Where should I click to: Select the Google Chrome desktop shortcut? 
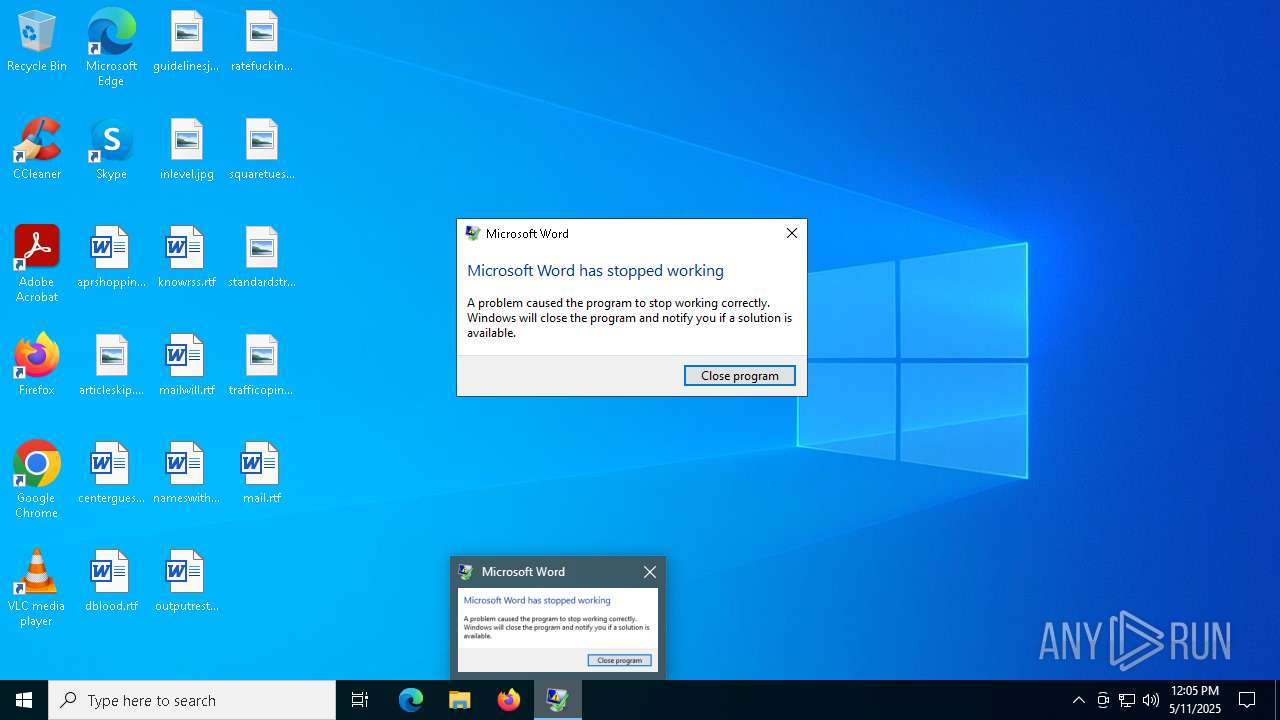tap(37, 479)
